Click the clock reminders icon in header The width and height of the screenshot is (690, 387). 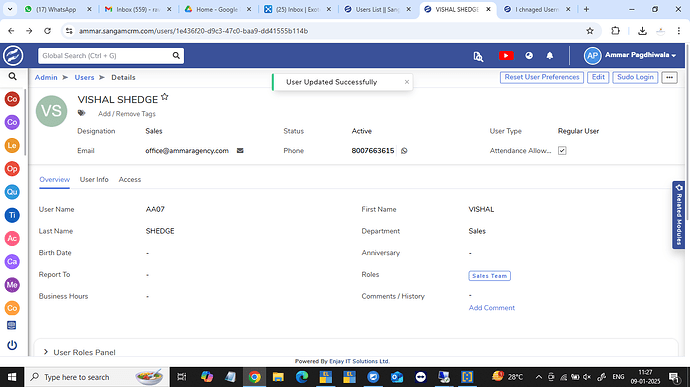click(529, 55)
